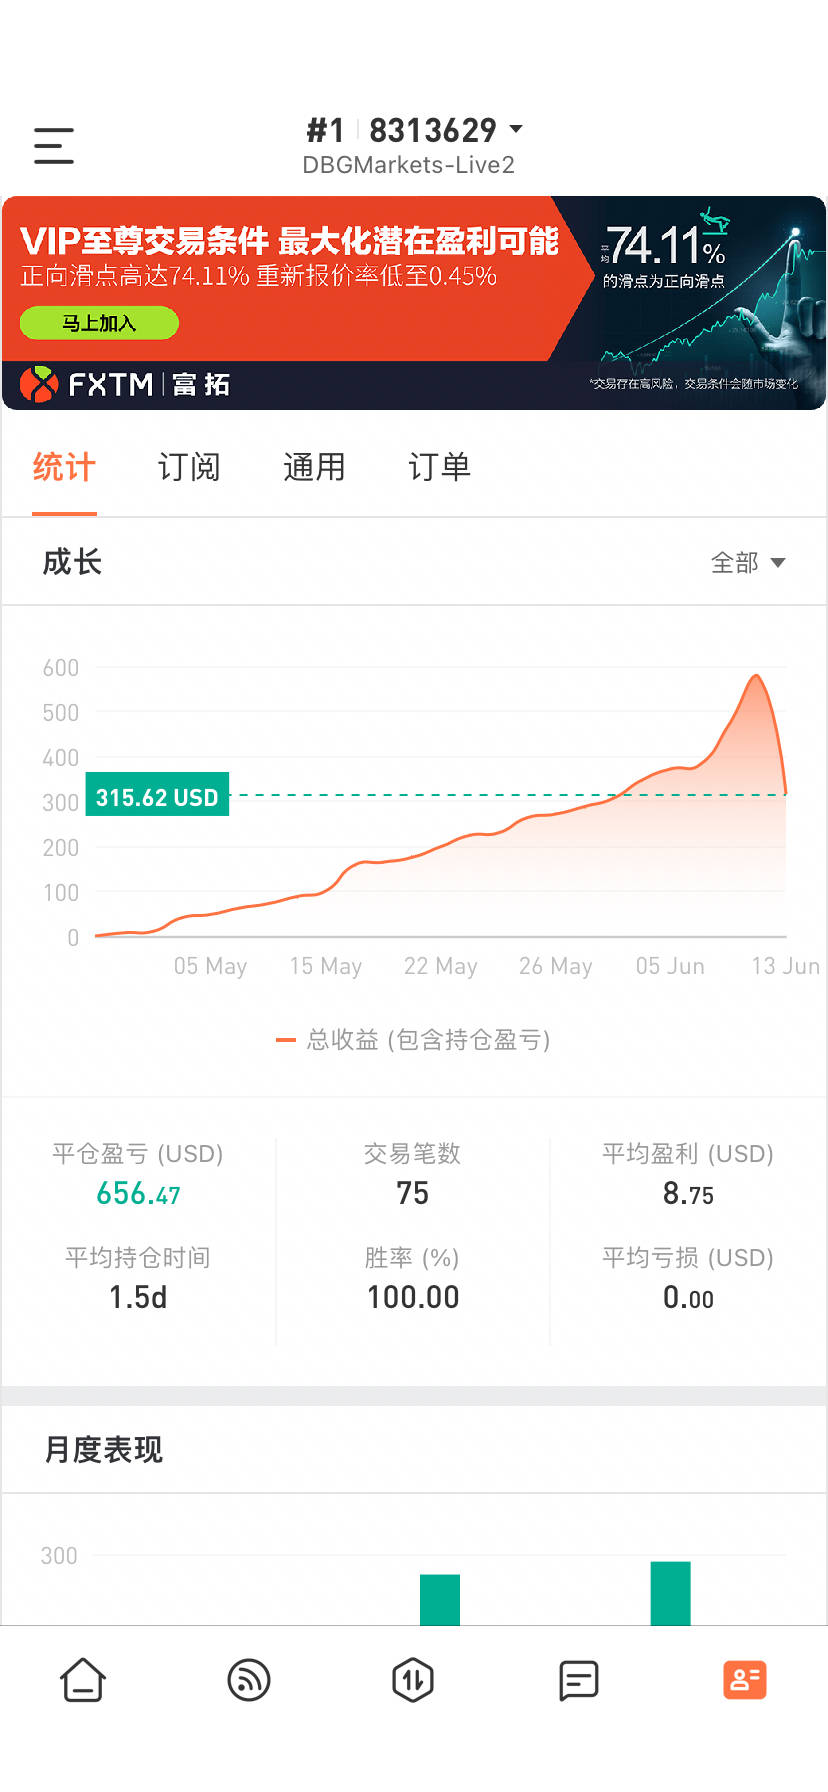Open the trade arrows hexagon icon
This screenshot has width=828, height=1792.
[x=413, y=1680]
